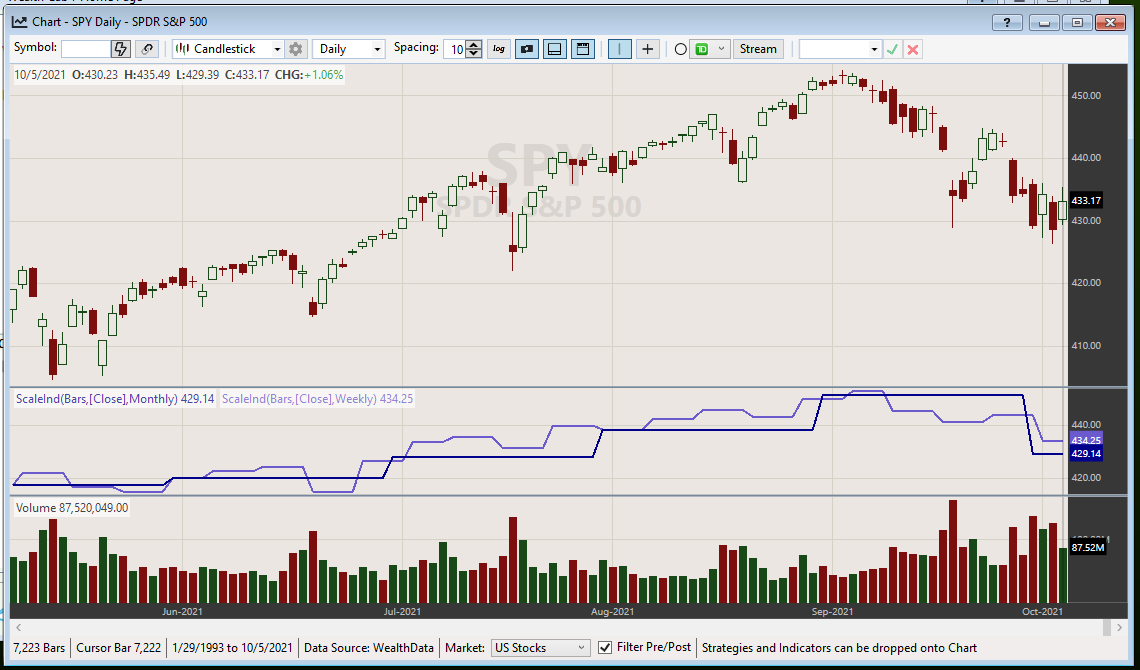Toggle the log scale button
The height and width of the screenshot is (670, 1140).
click(499, 49)
